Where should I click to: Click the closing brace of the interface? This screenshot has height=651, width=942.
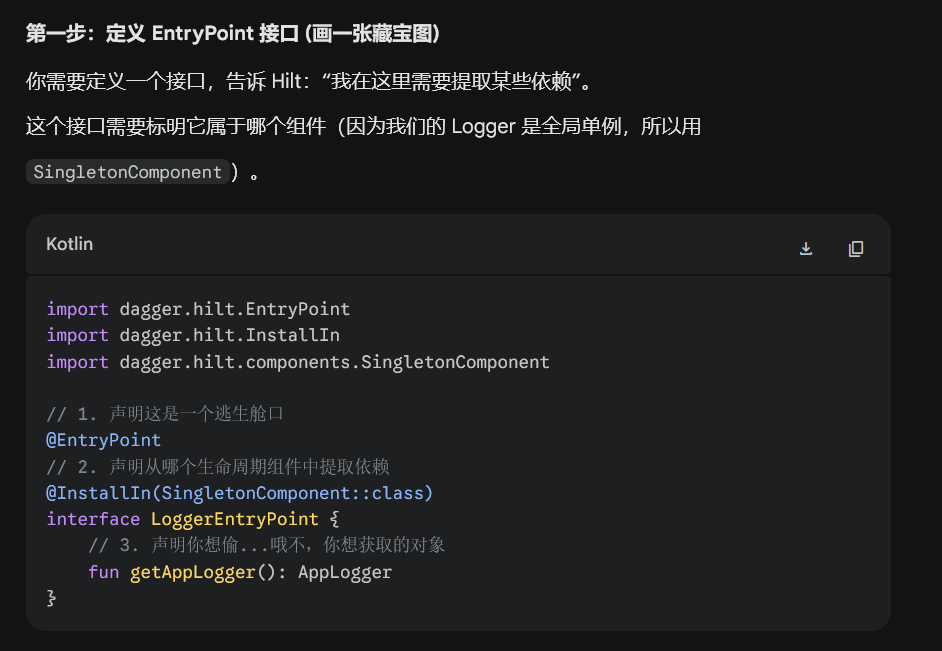click(52, 598)
